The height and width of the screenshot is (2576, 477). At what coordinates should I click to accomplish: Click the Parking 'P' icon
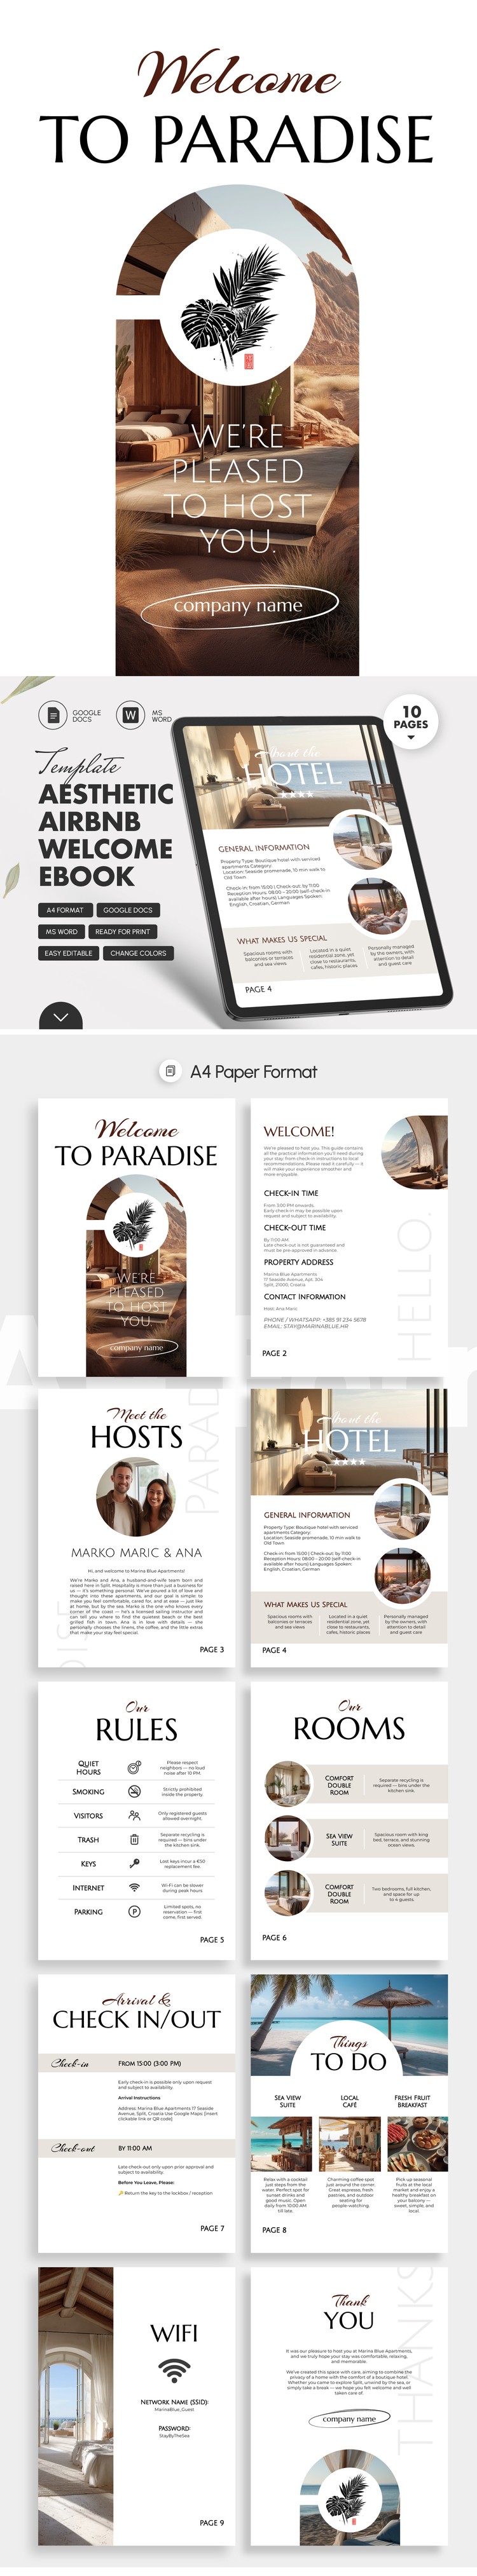pos(134,1911)
